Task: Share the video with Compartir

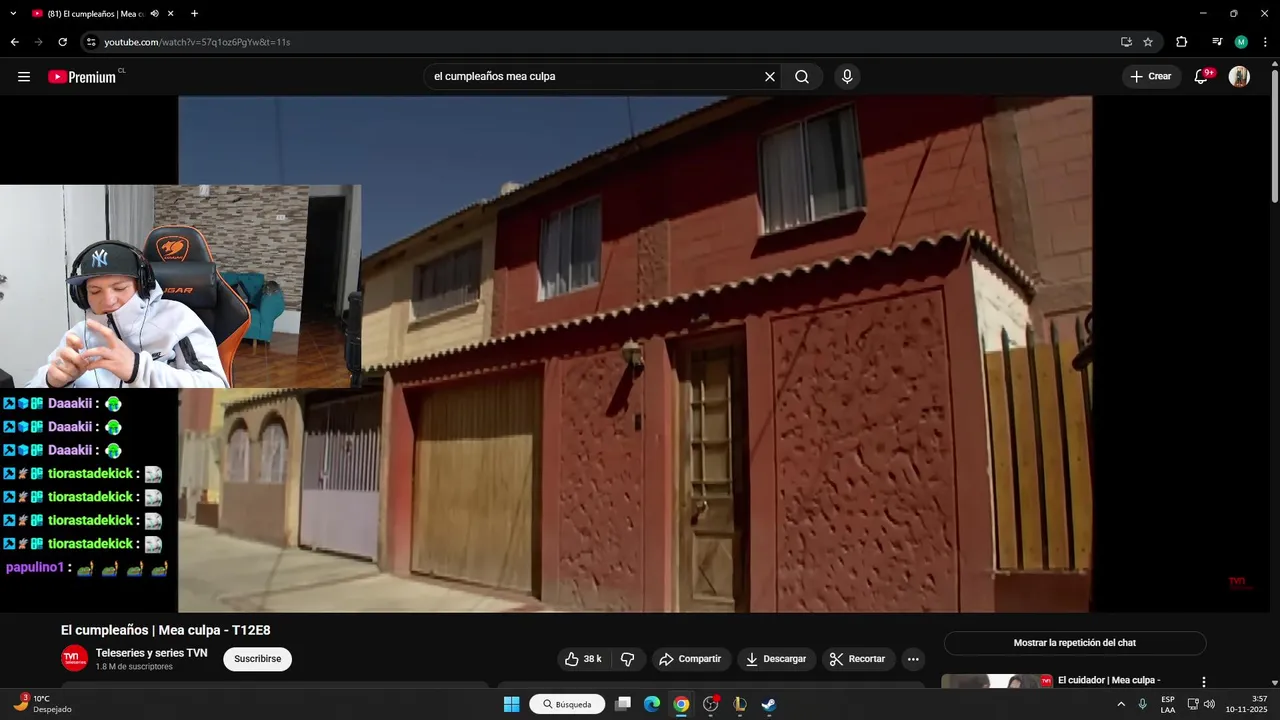Action: point(690,659)
